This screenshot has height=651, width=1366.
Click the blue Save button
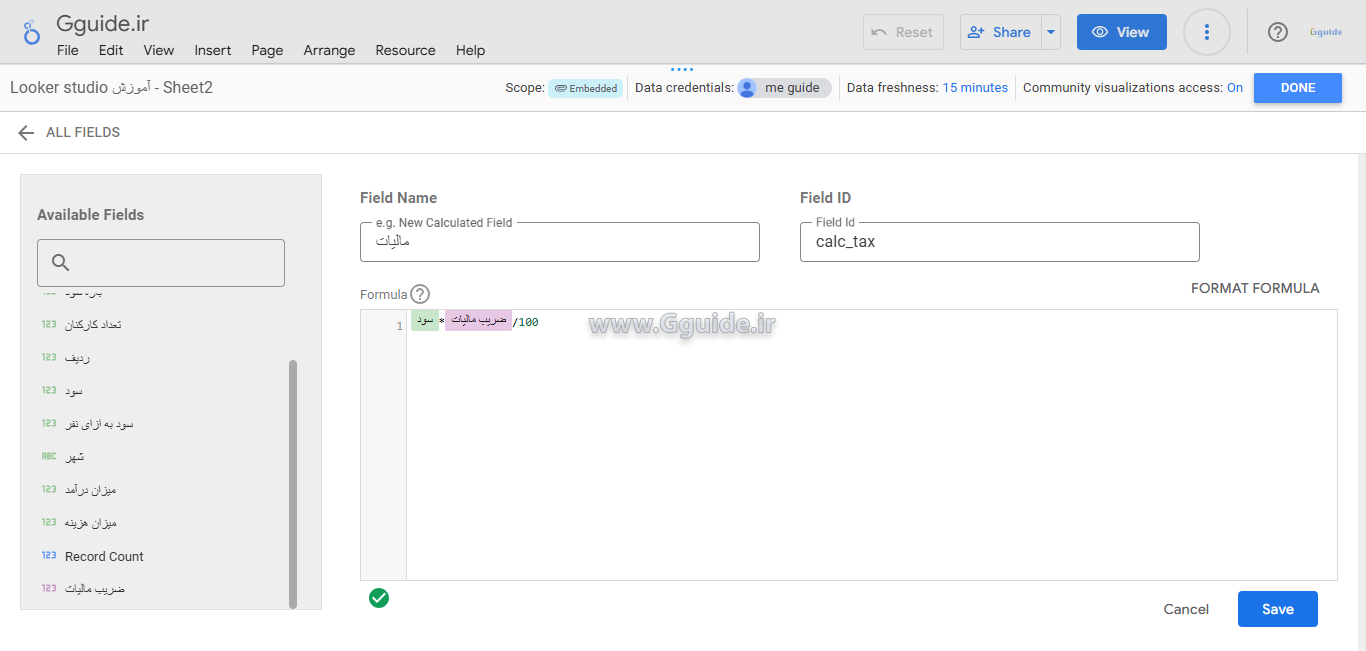coord(1277,609)
